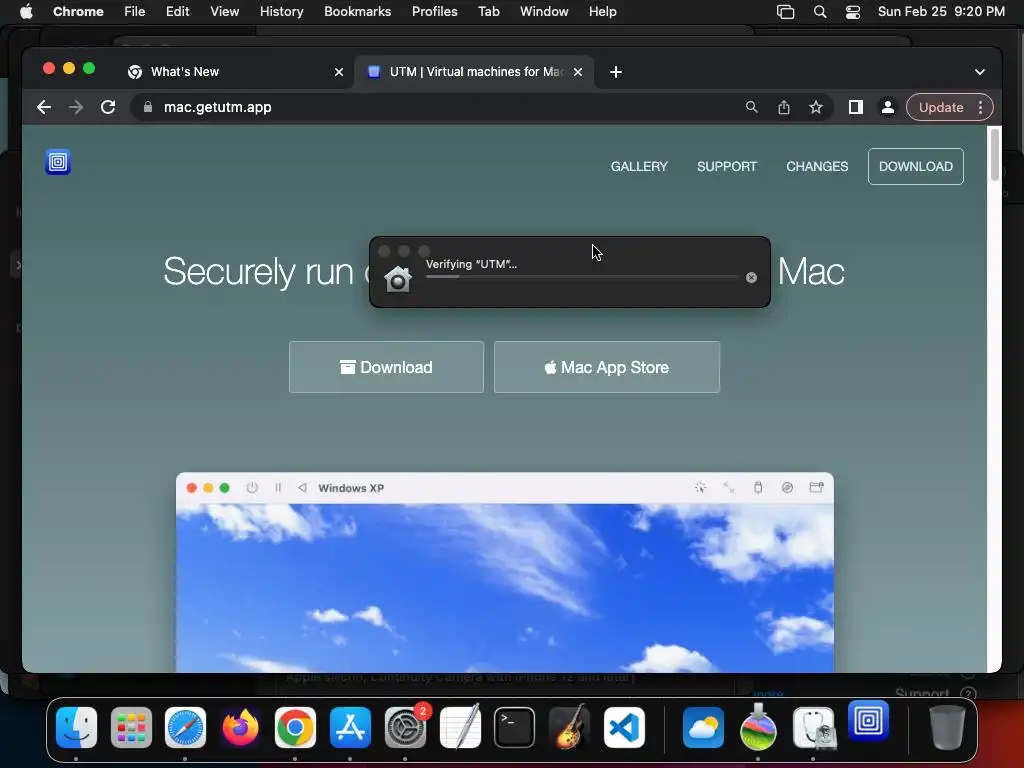This screenshot has height=768, width=1024.
Task: View site info lock icon
Action: [x=148, y=107]
